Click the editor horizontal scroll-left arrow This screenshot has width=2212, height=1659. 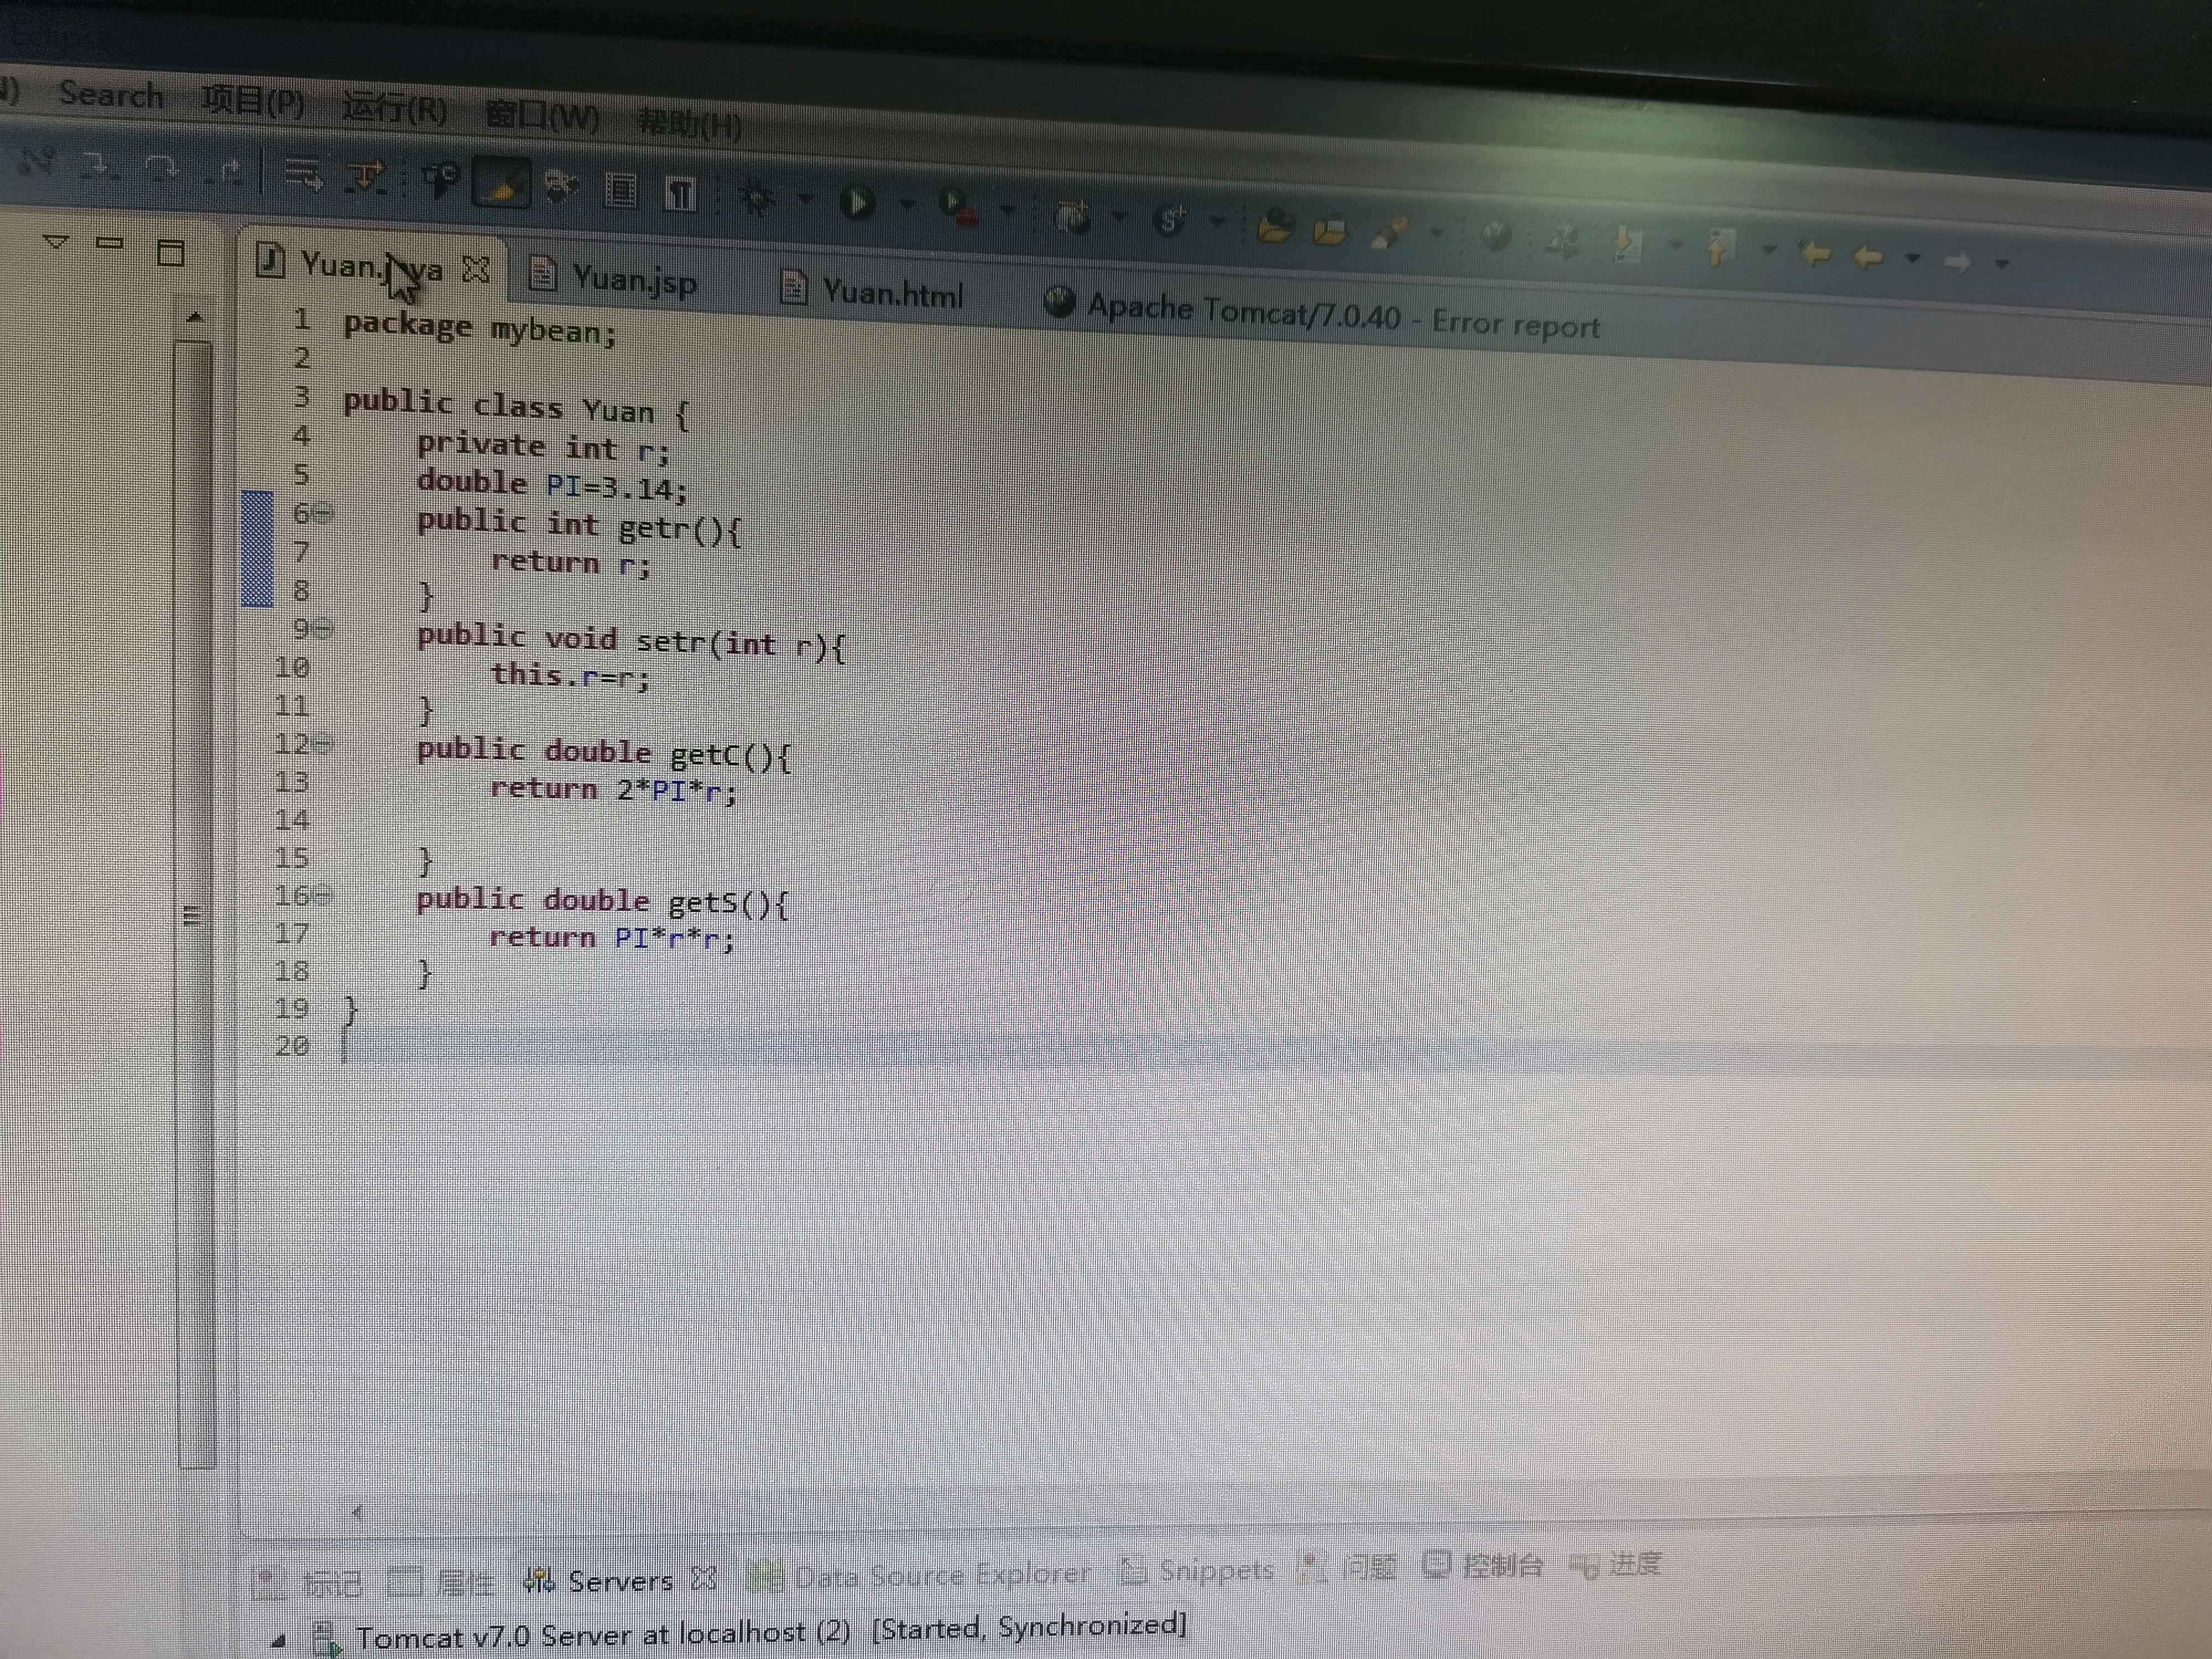(x=356, y=1513)
